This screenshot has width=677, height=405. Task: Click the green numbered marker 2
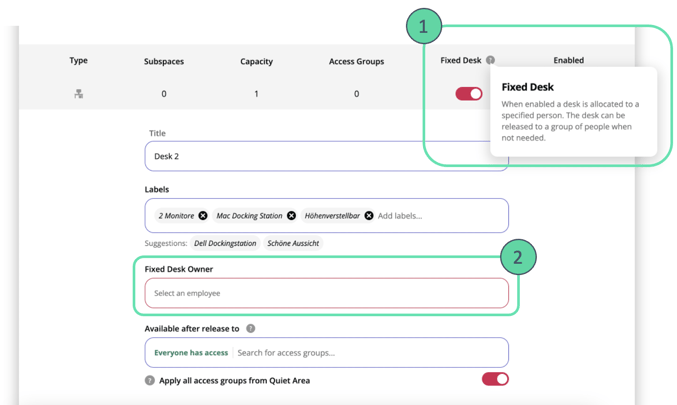(517, 258)
